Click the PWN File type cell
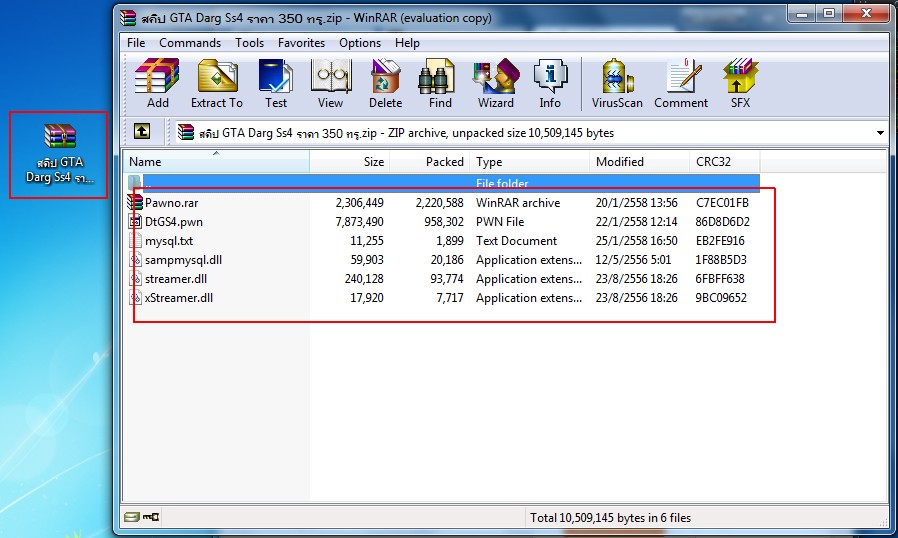898x538 pixels. point(500,222)
